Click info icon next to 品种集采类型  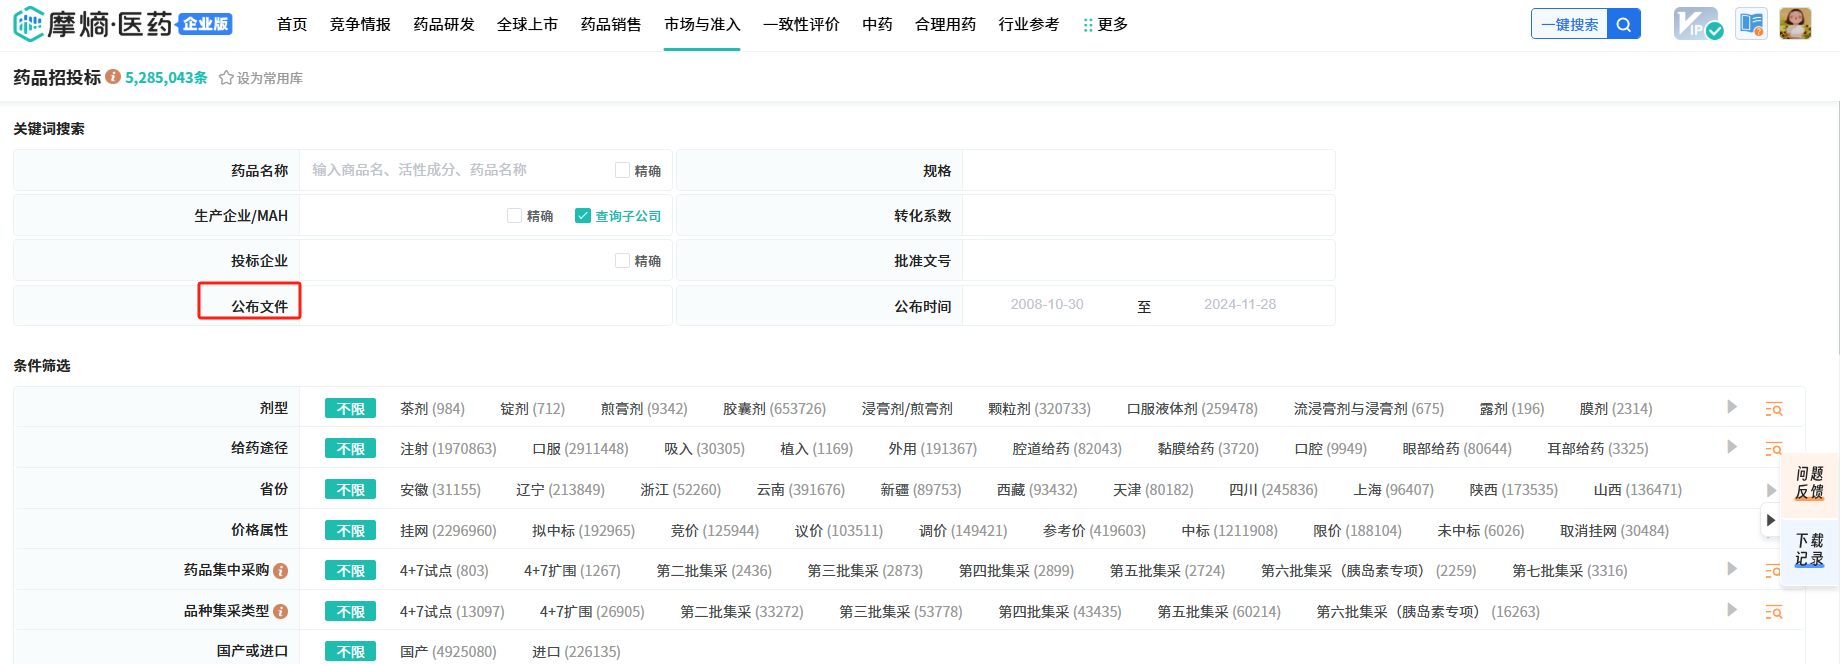281,611
